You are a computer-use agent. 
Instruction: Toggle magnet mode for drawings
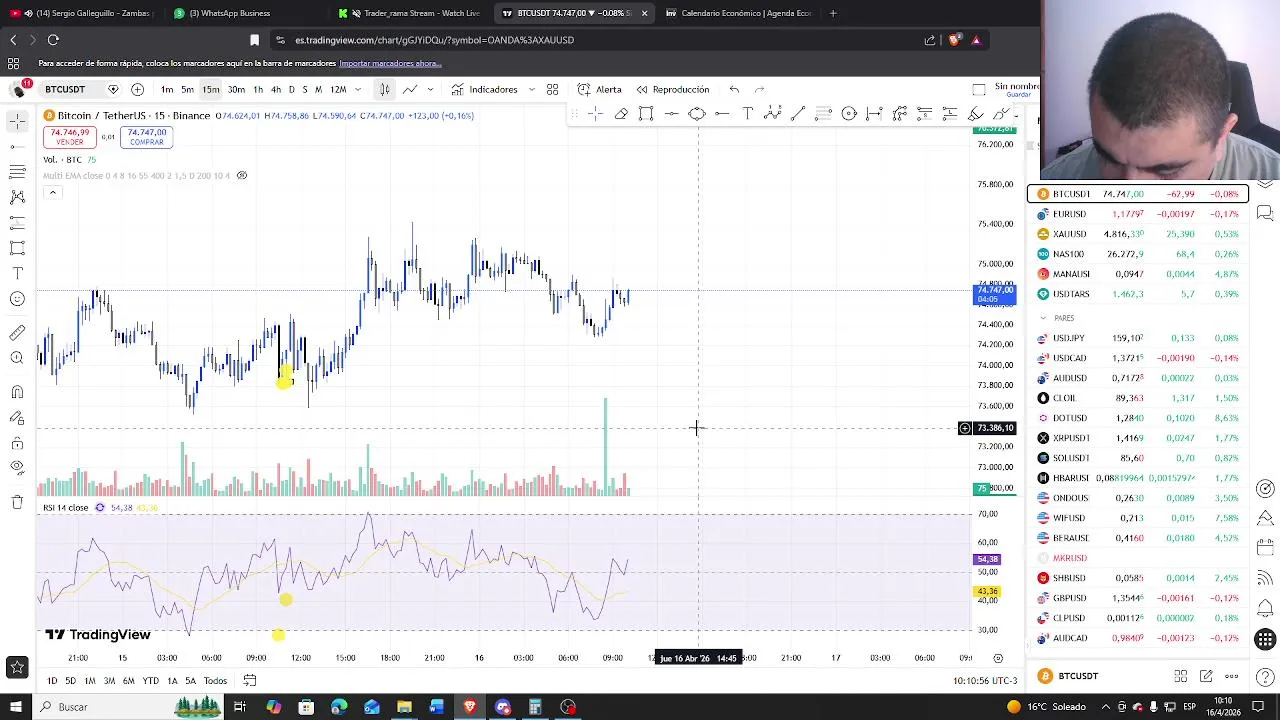17,392
